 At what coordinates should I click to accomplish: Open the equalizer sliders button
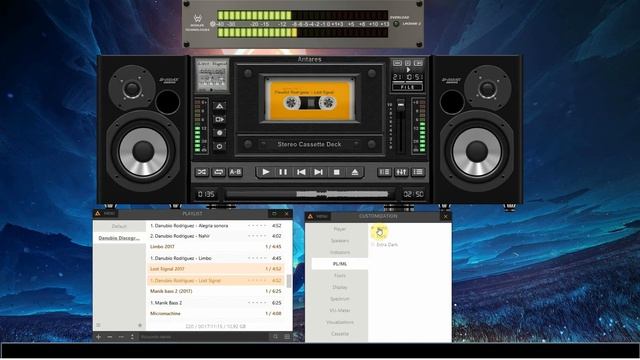click(401, 172)
